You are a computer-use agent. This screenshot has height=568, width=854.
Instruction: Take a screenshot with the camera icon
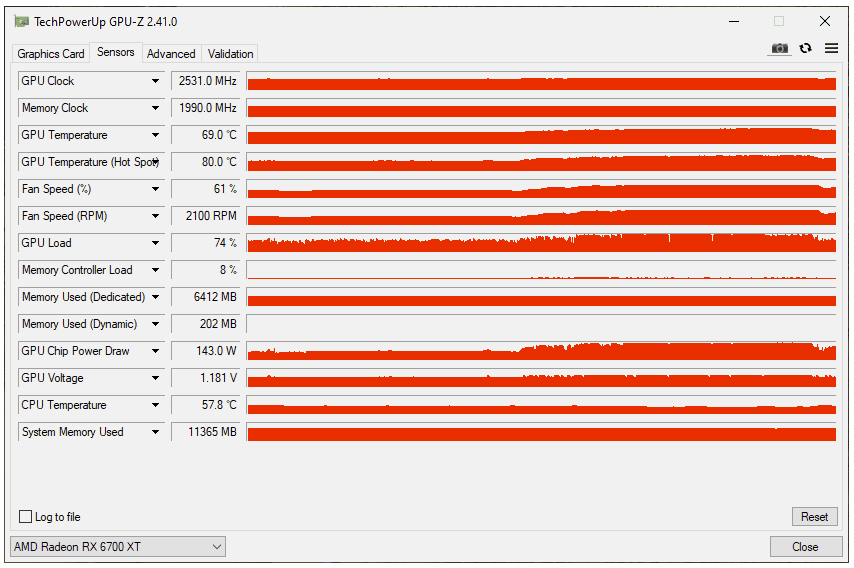click(779, 48)
